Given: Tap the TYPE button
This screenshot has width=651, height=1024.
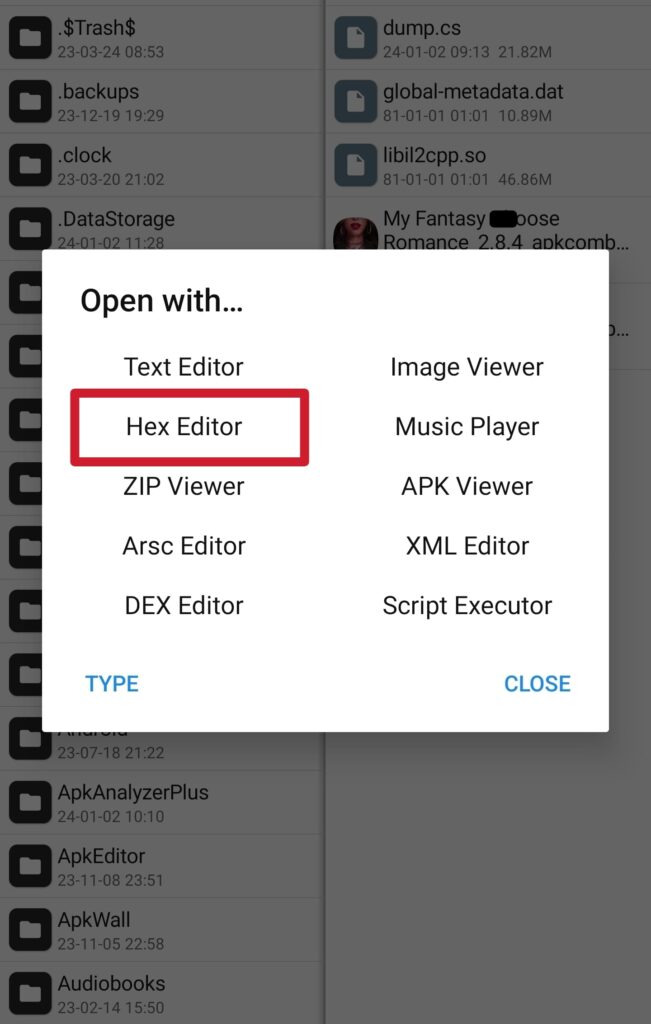Looking at the screenshot, I should tap(112, 683).
